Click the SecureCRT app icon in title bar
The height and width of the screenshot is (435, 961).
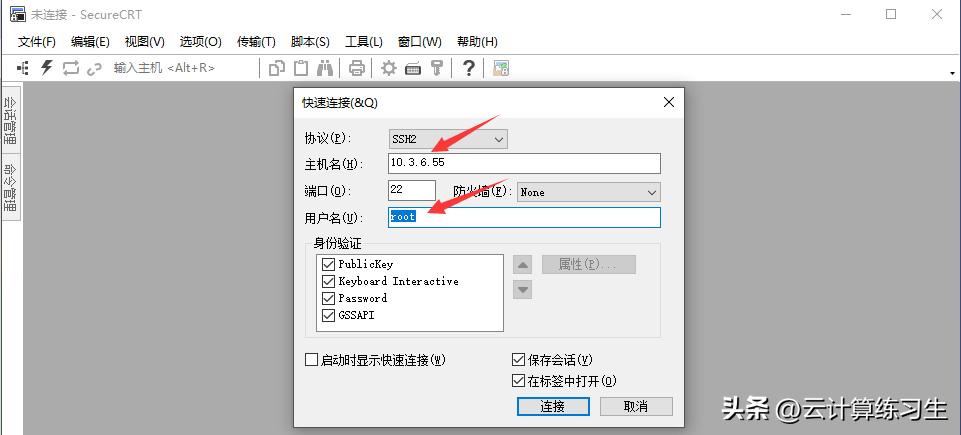[18, 14]
